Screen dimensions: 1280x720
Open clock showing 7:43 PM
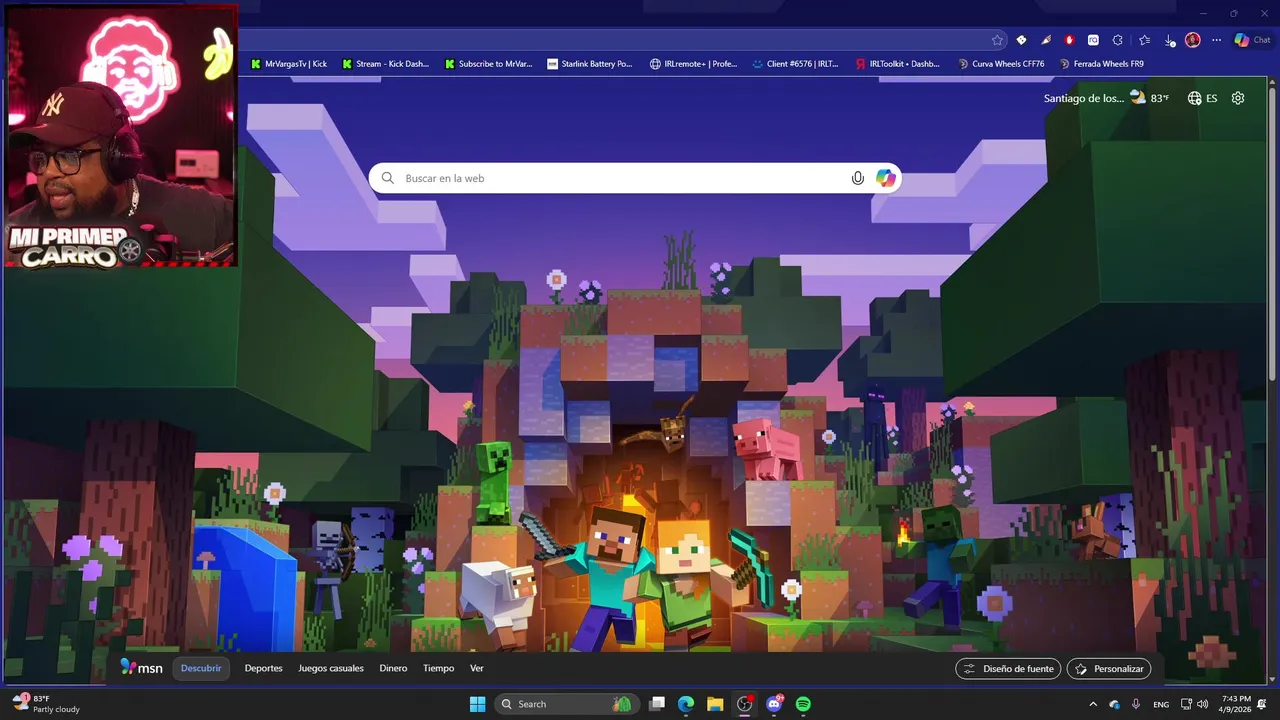[1236, 704]
